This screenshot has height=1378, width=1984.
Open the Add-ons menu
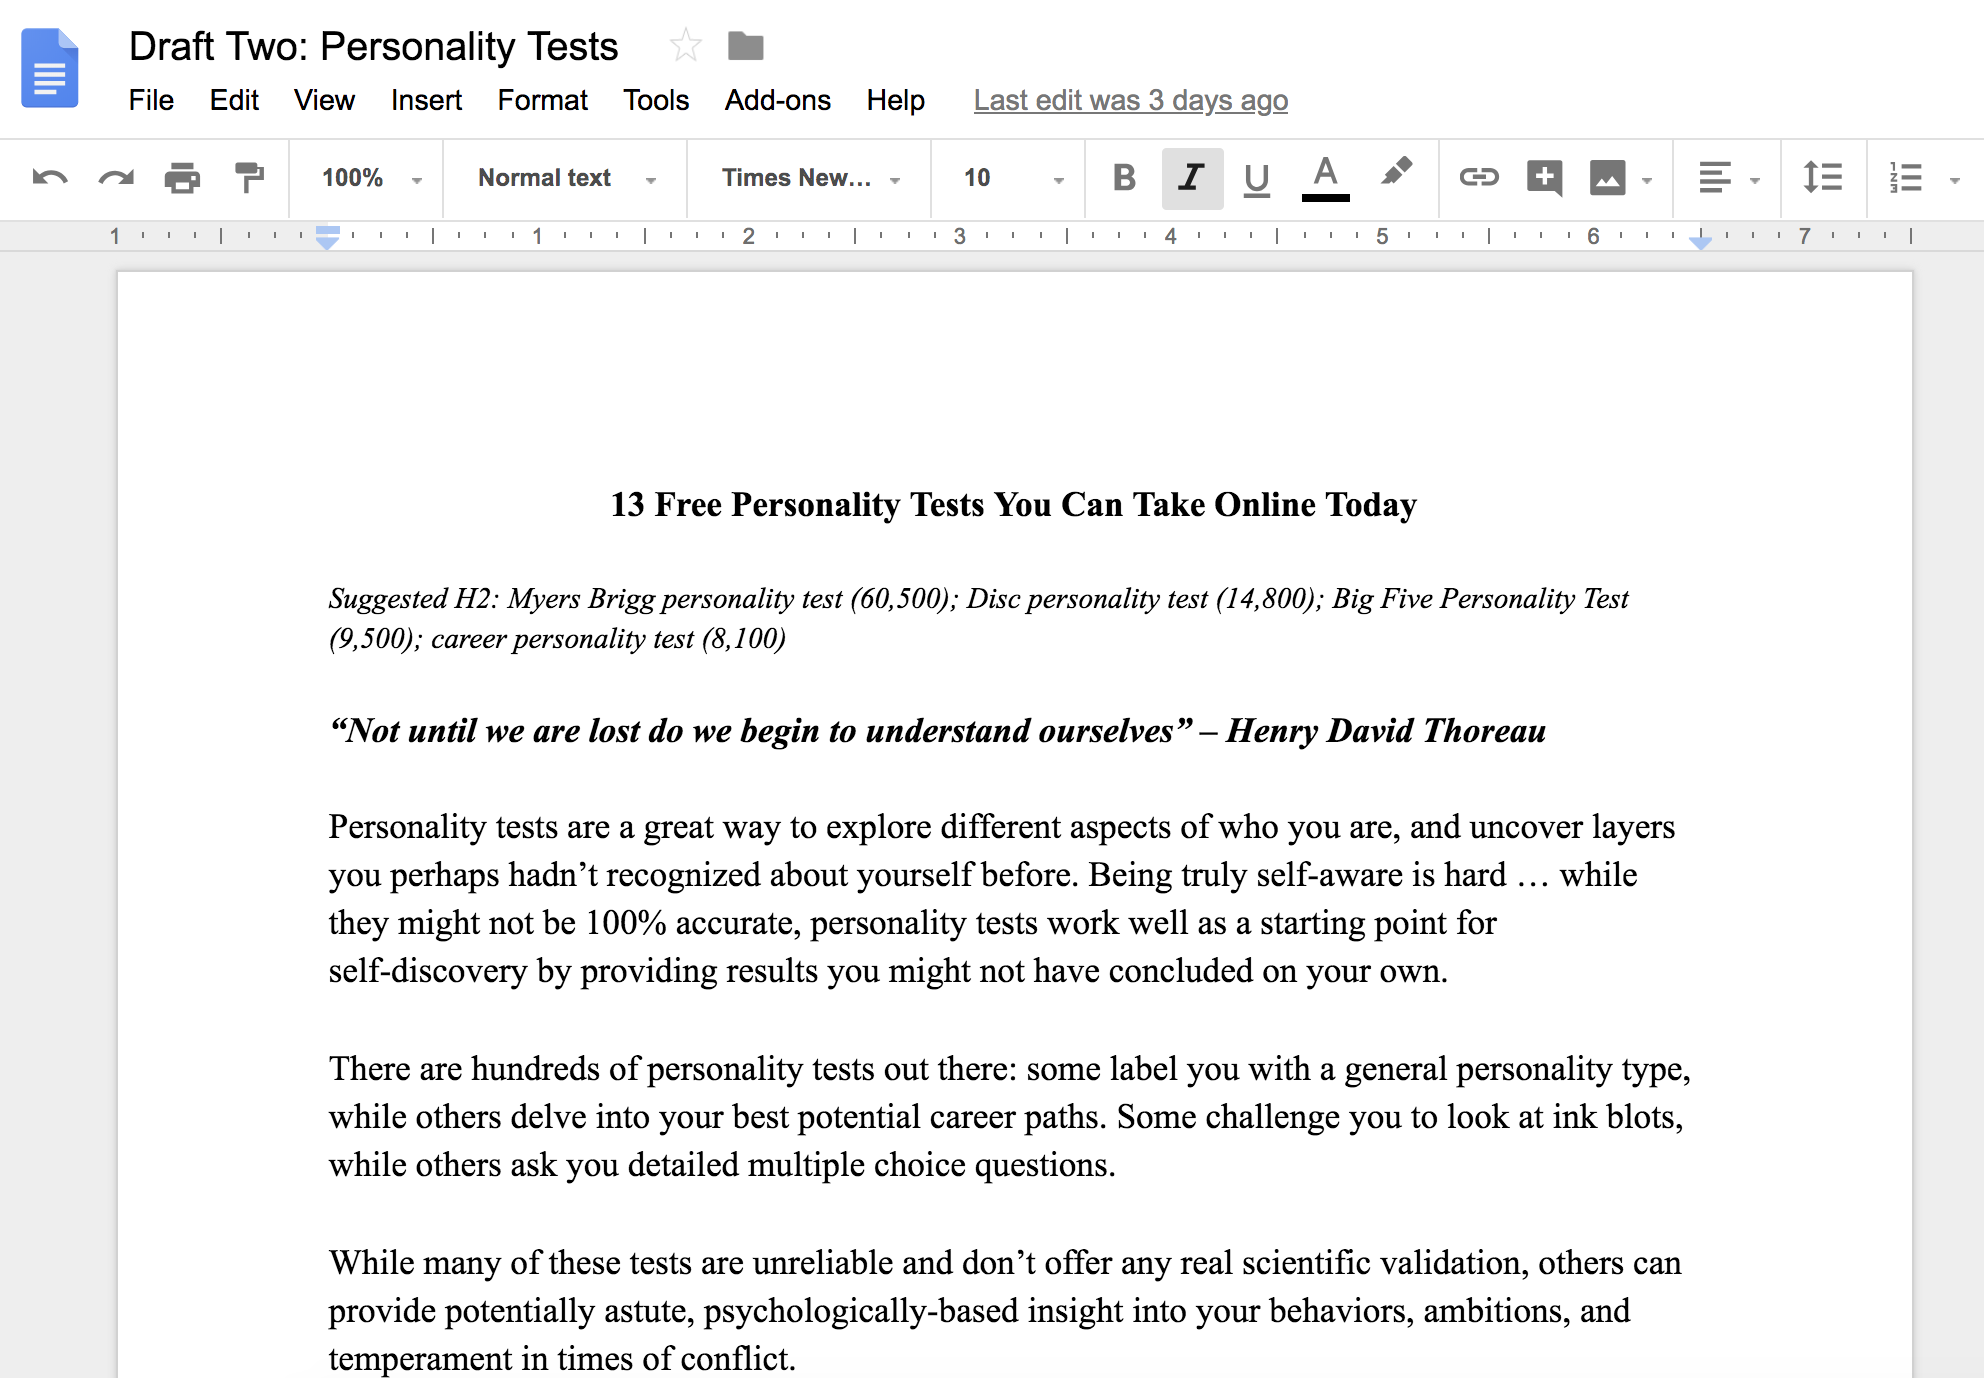pyautogui.click(x=777, y=100)
